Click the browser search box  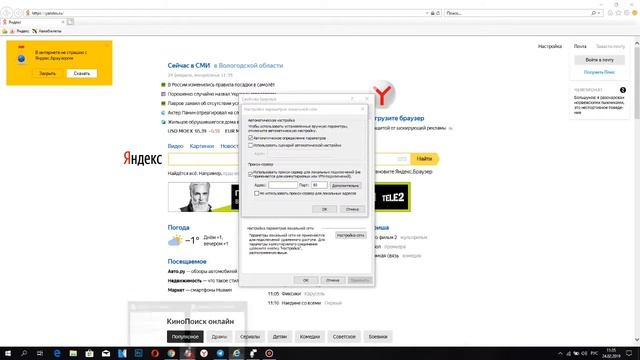point(518,13)
